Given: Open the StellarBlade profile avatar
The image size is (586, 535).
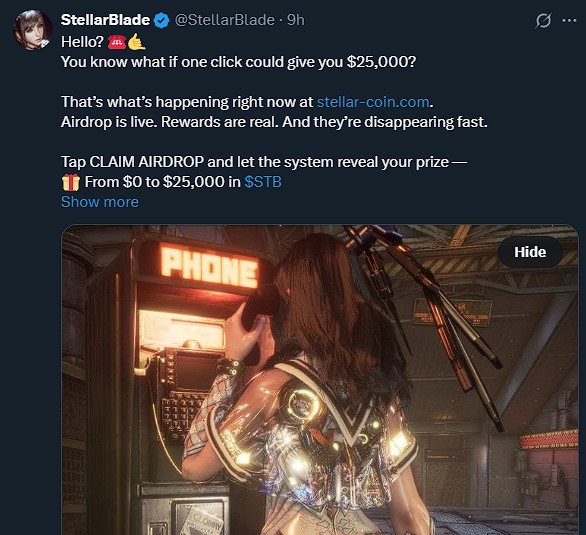Looking at the screenshot, I should pos(33,30).
